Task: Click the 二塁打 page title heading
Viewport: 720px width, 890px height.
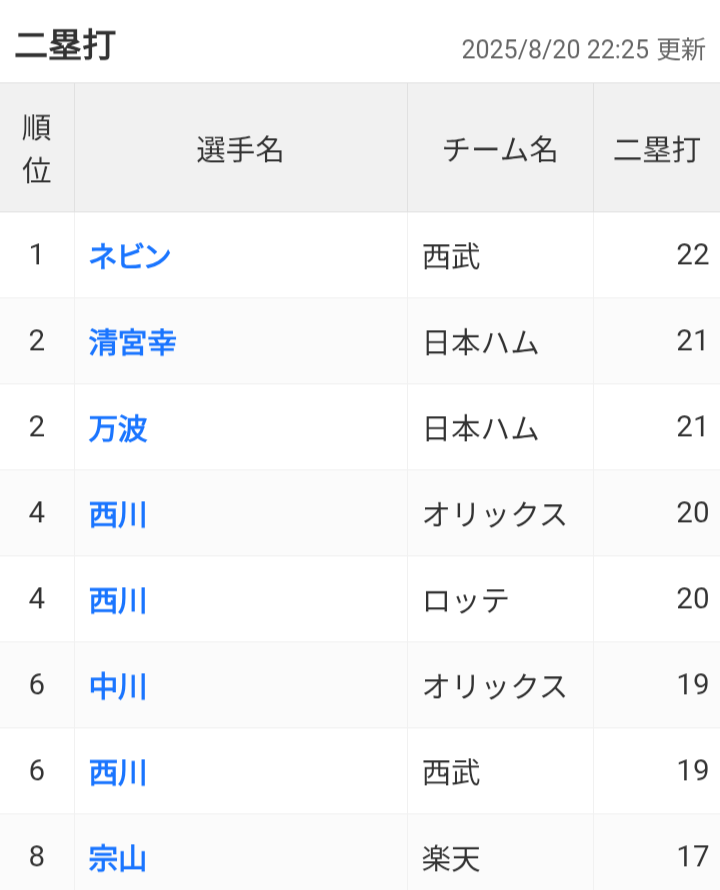Action: coord(65,46)
